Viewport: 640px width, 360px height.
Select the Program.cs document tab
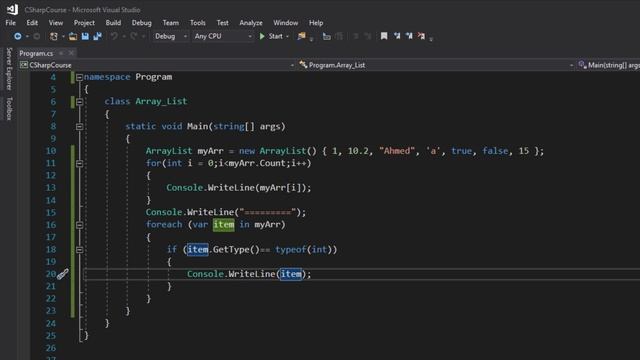36,53
